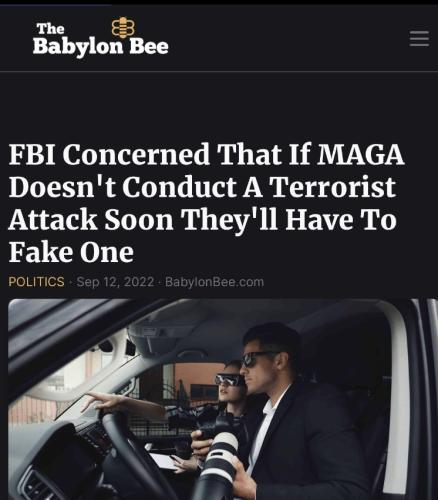The image size is (438, 500).
Task: Select the Sep 12, 2022 date text
Action: click(115, 282)
